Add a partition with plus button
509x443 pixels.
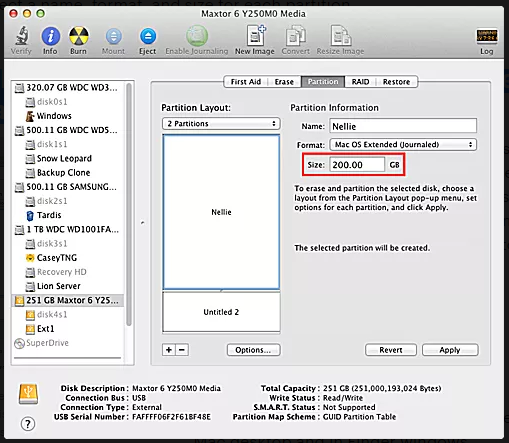point(169,350)
